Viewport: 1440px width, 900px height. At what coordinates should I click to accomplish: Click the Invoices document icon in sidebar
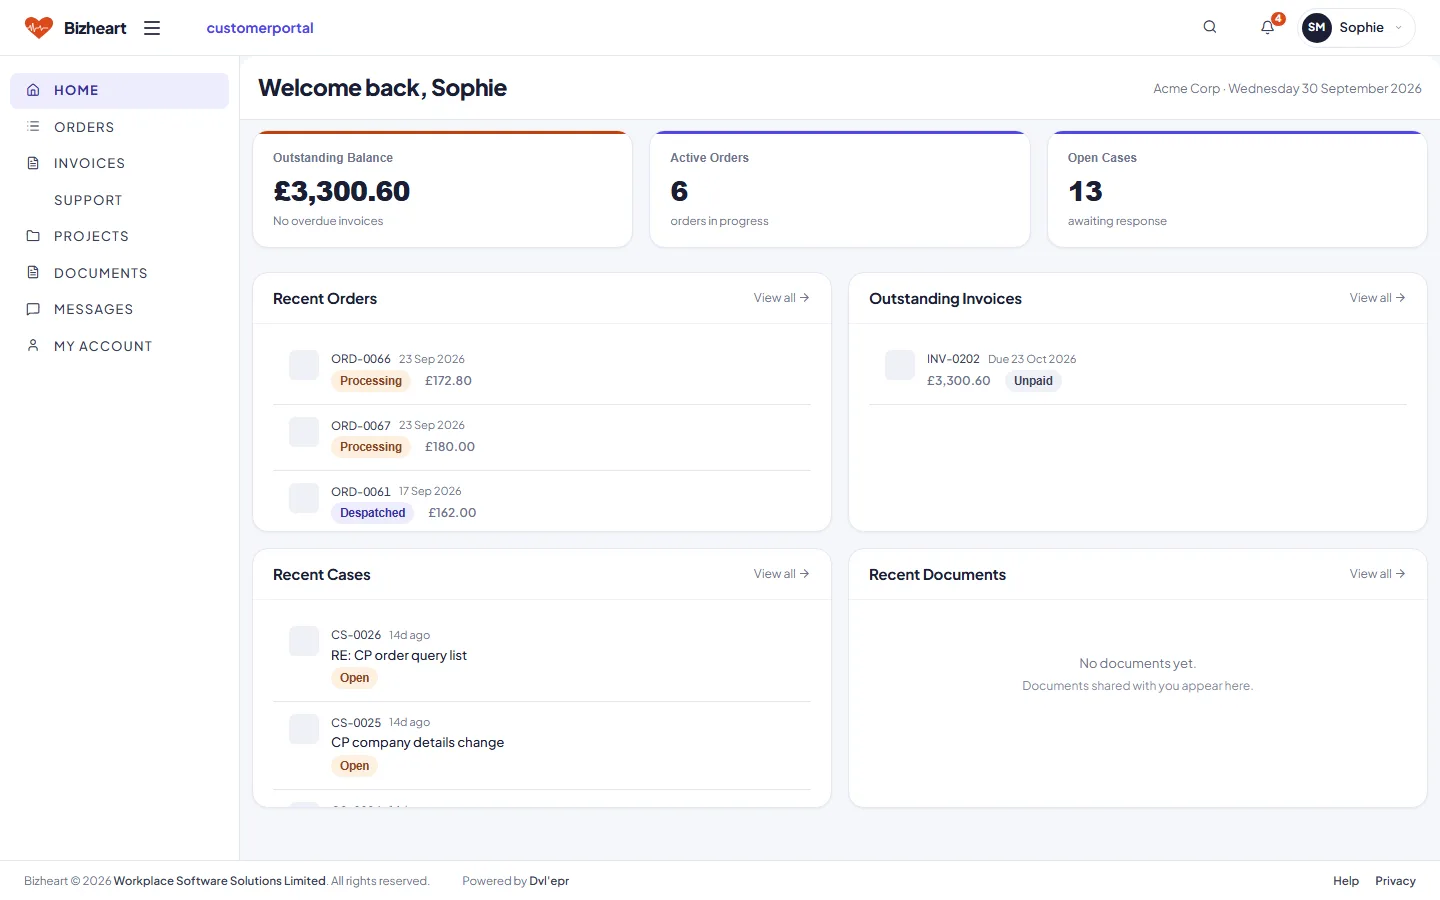point(33,163)
